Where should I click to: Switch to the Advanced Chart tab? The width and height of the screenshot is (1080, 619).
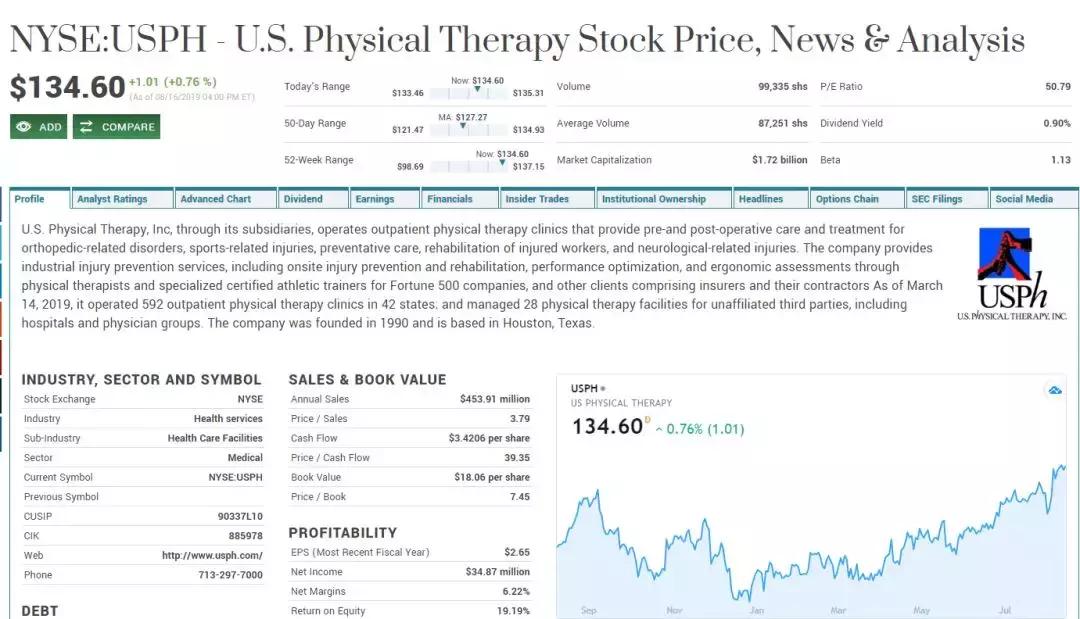215,199
